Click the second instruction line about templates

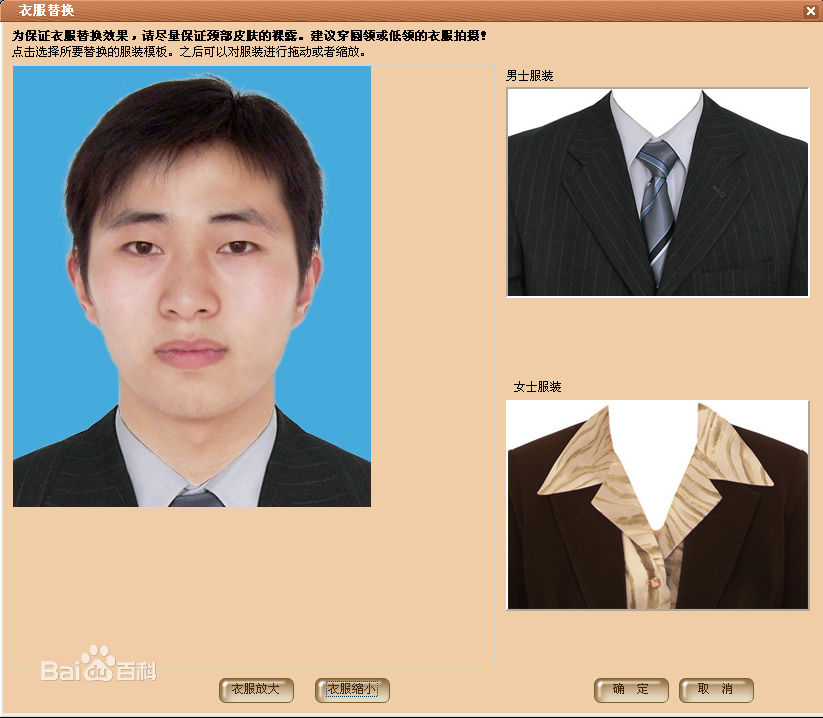[189, 51]
